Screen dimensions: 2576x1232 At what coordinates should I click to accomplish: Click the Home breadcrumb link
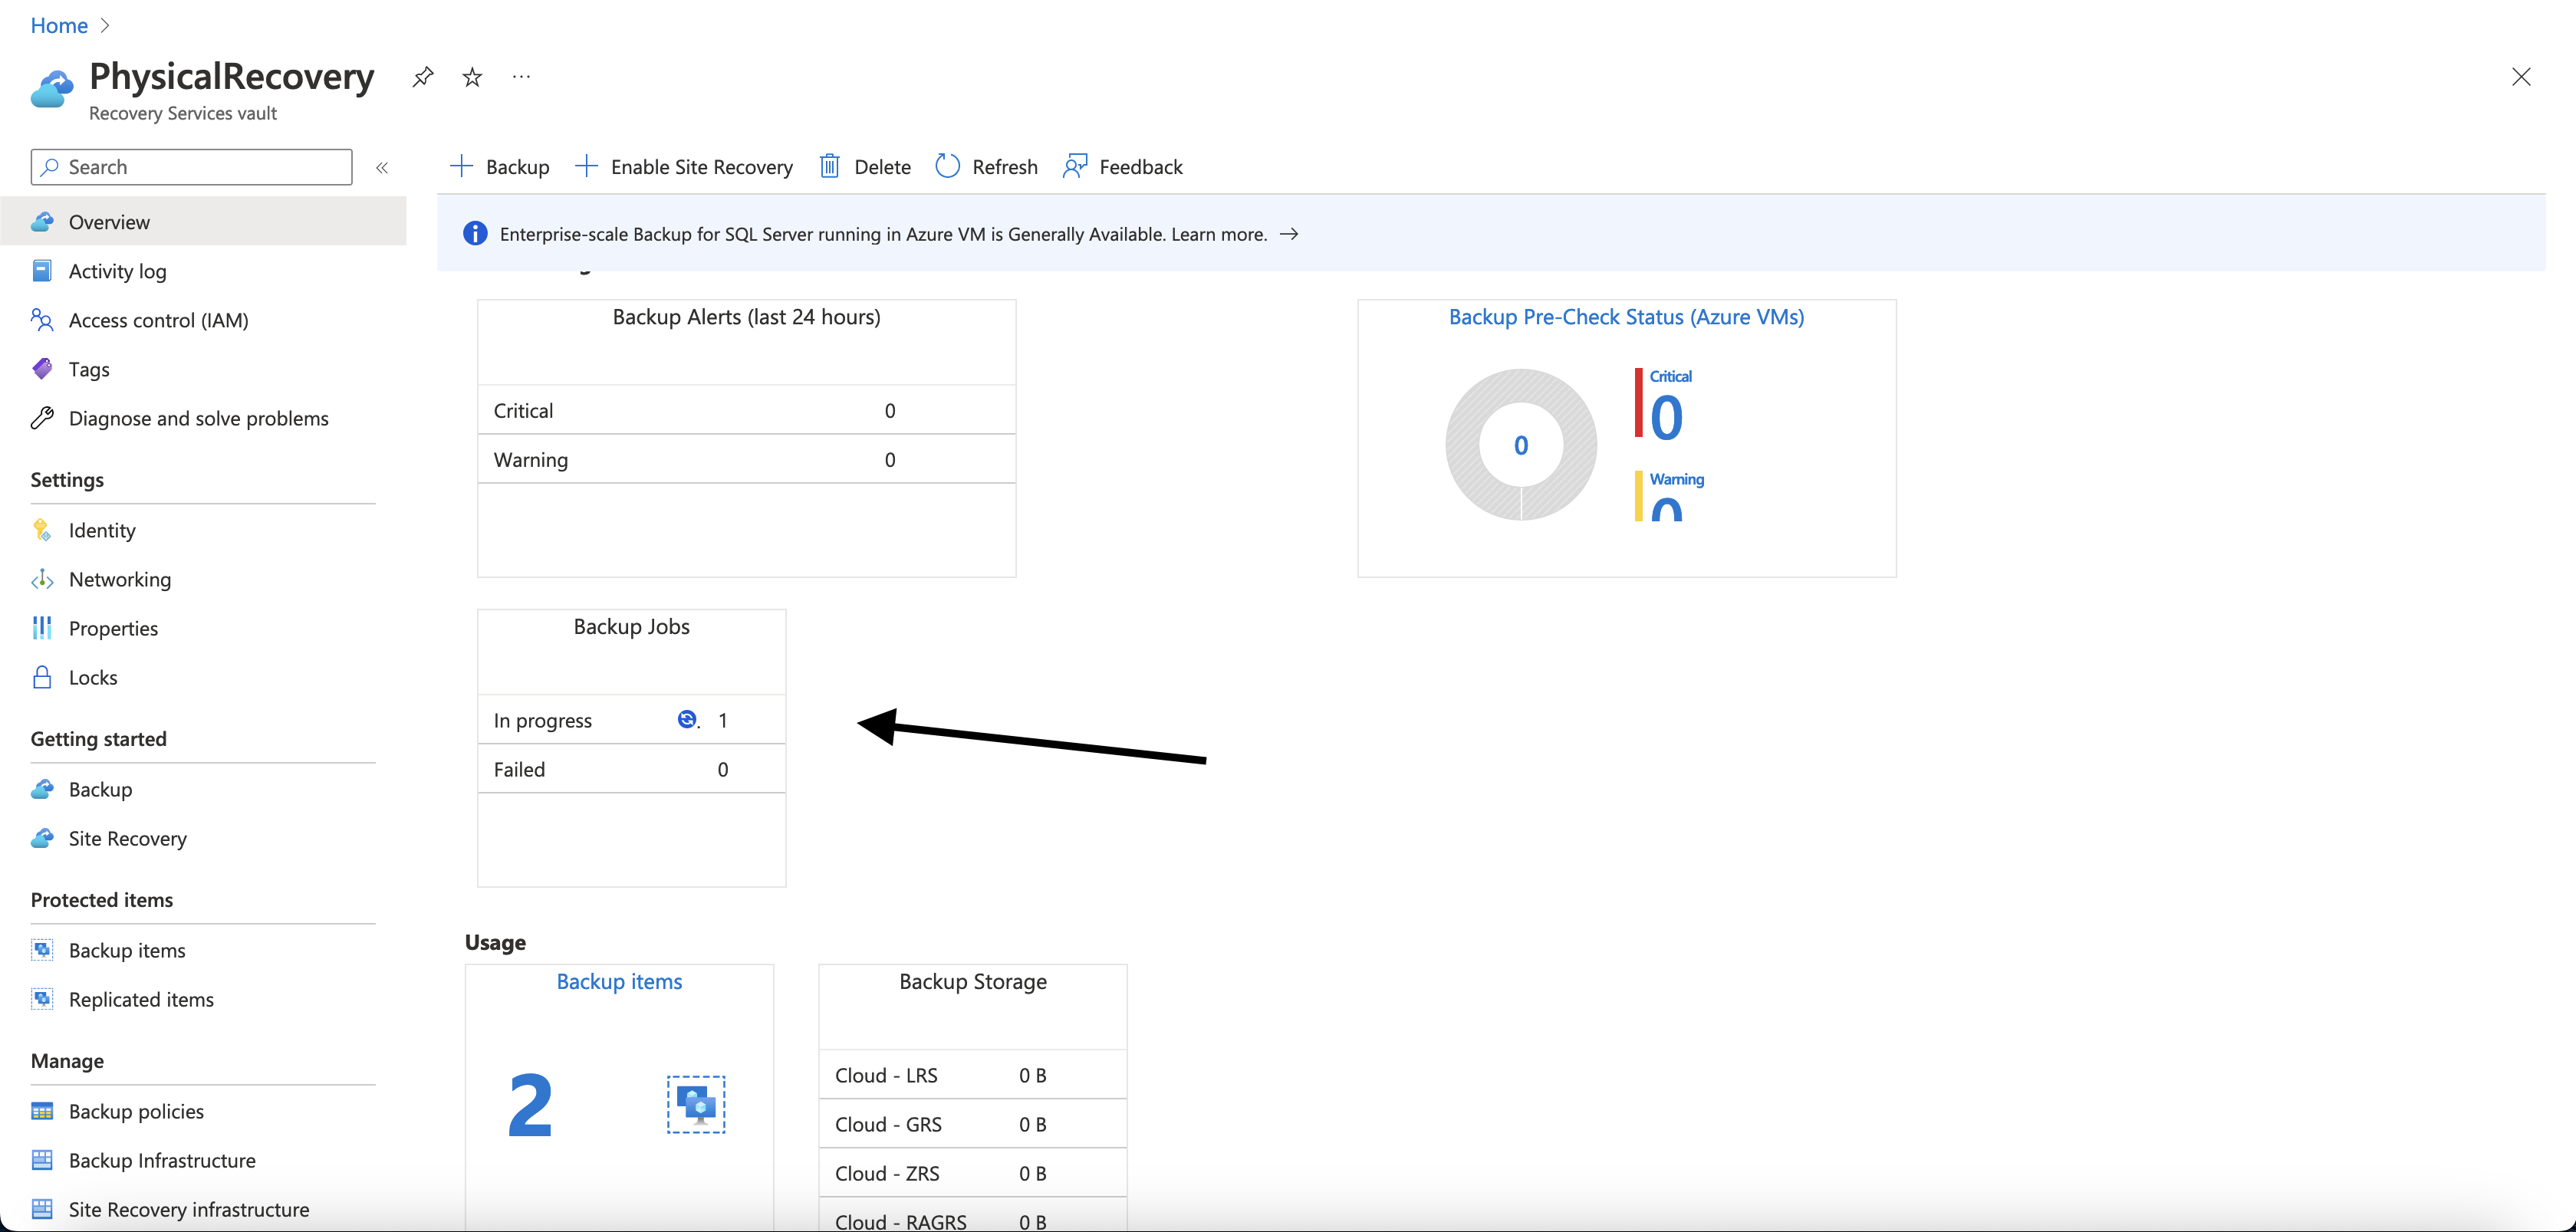point(59,25)
